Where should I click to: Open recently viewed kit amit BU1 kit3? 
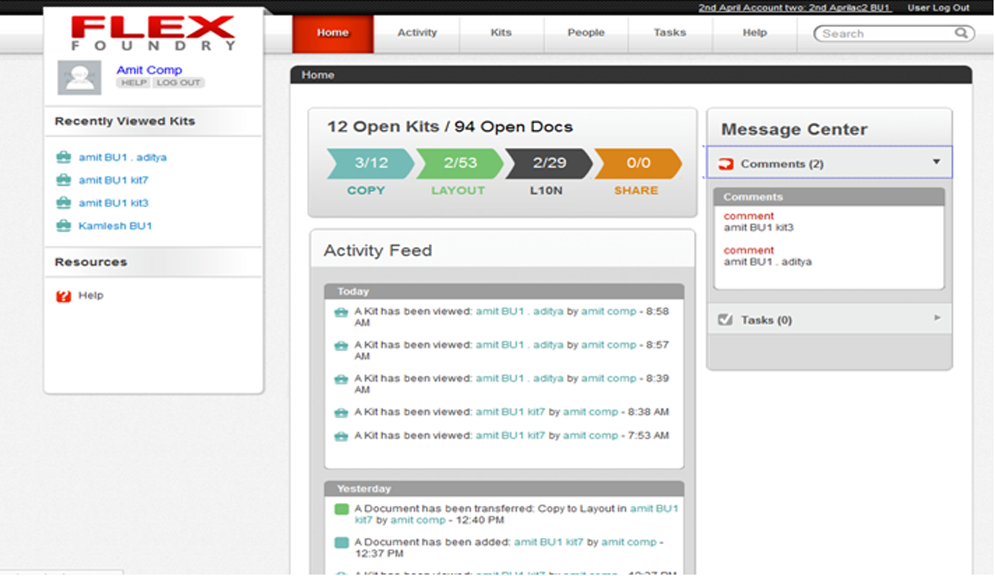coord(113,203)
